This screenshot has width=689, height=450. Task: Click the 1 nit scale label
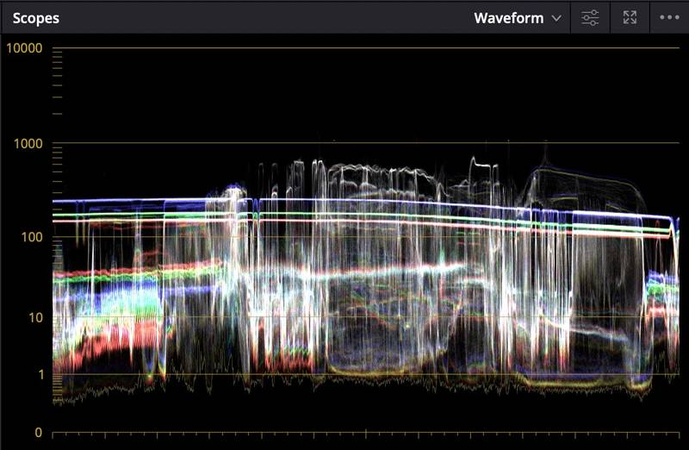[x=39, y=374]
